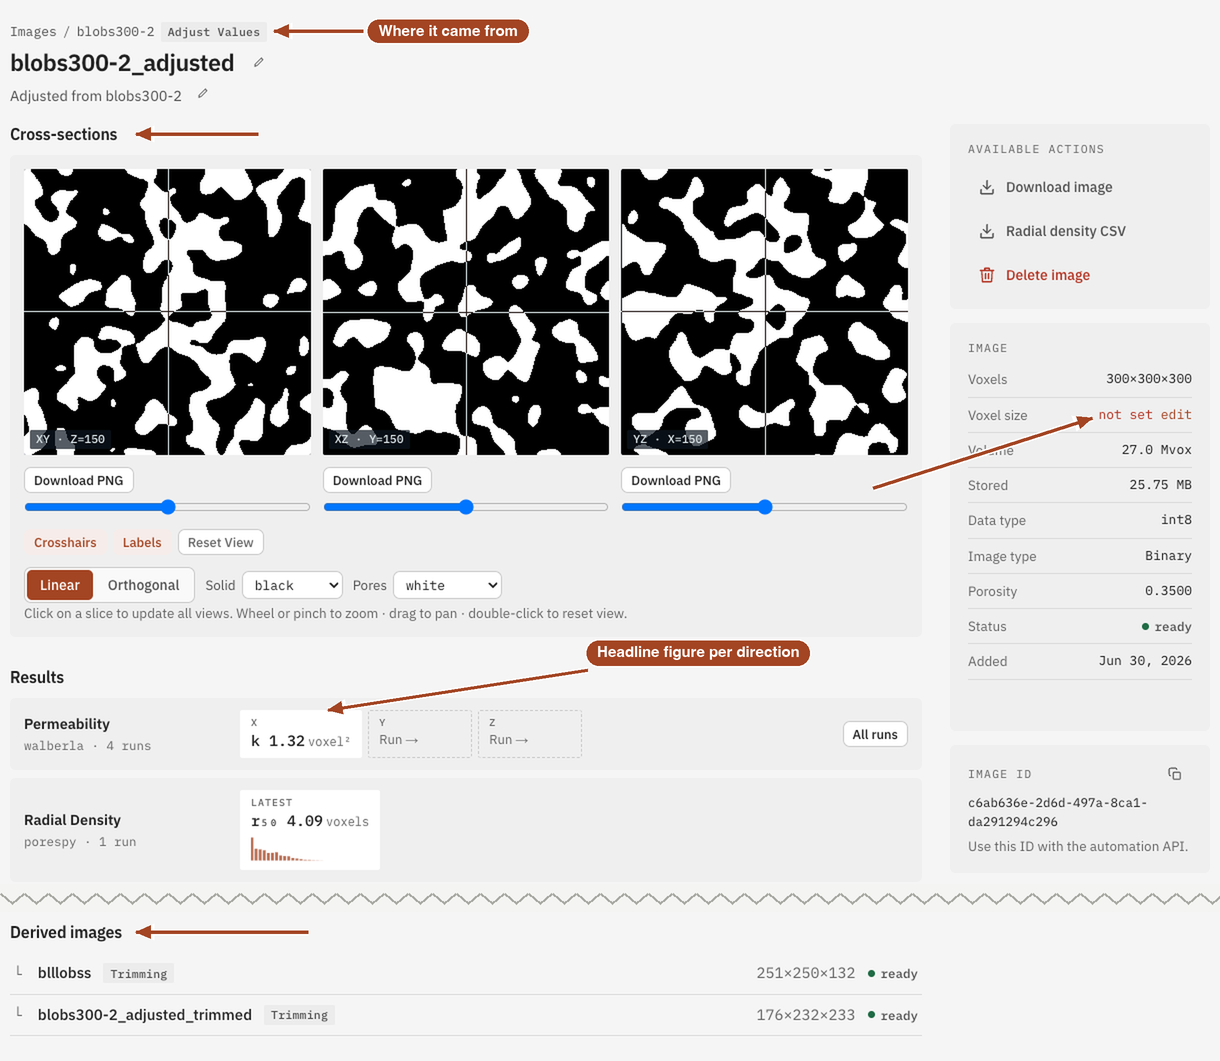This screenshot has height=1061, width=1220.
Task: Click 'not set edit' for Voxel size
Action: point(1145,414)
